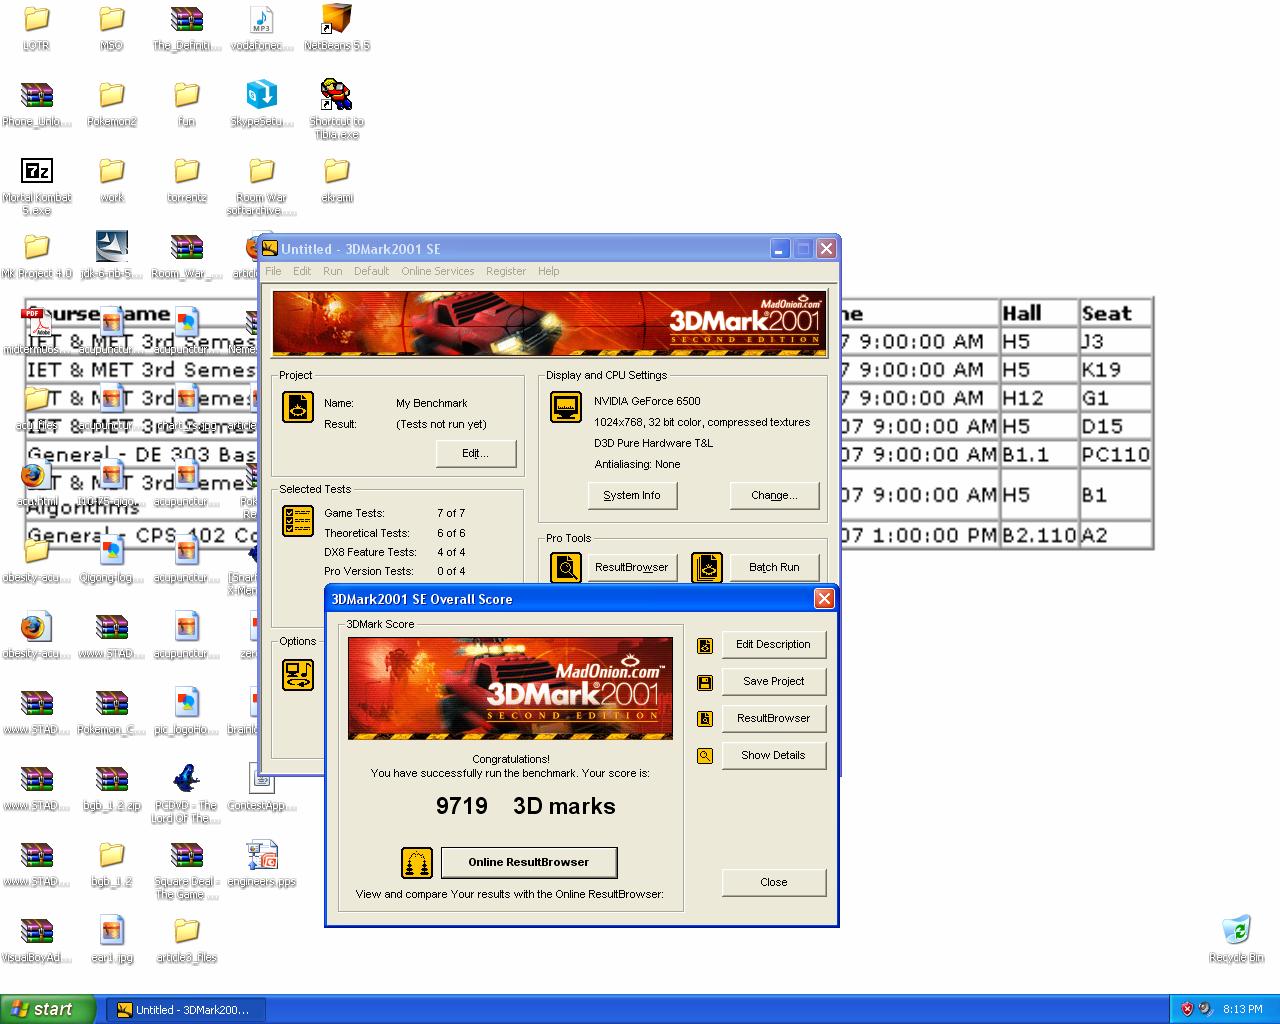Click the Project icon in main 3DMark window
The width and height of the screenshot is (1280, 1024).
pyautogui.click(x=297, y=406)
